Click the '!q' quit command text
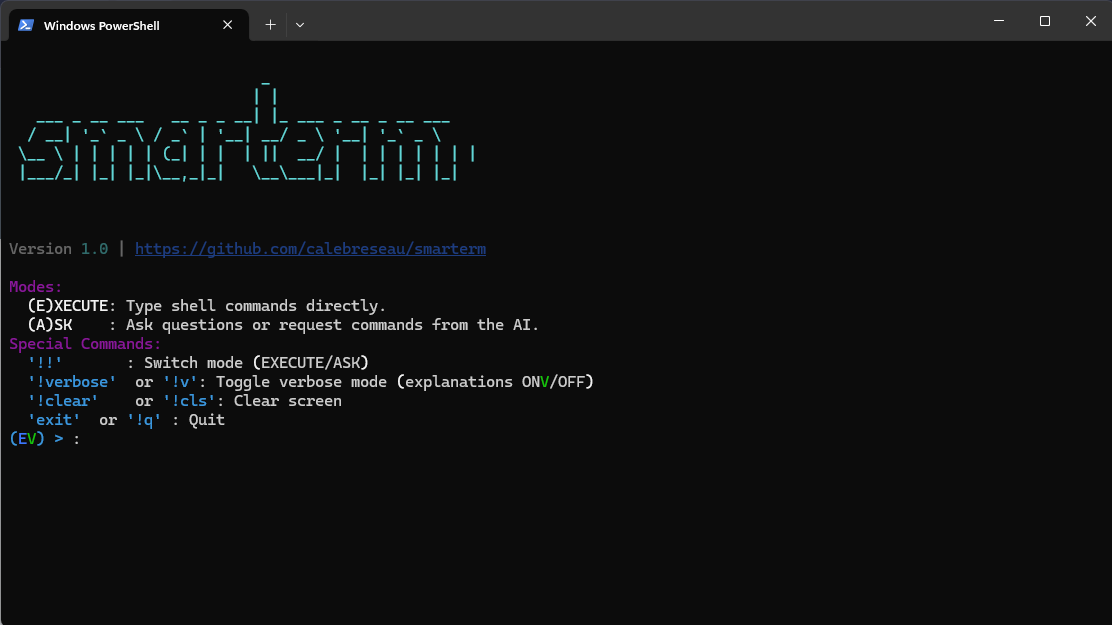Screen dimensions: 1112x625 pyautogui.click(x=144, y=420)
